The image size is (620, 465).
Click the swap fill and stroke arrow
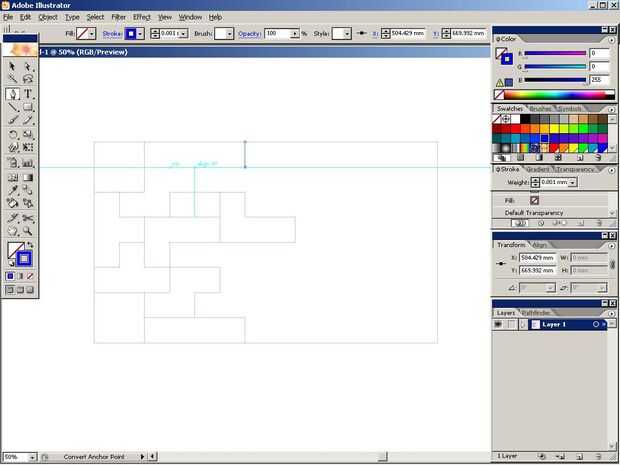point(30,245)
